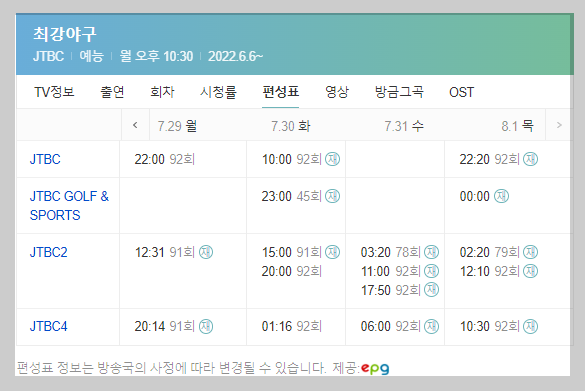Click the rerun icon beside 03:20 78회
Screen dimensions: 585x391
[x=432, y=253]
